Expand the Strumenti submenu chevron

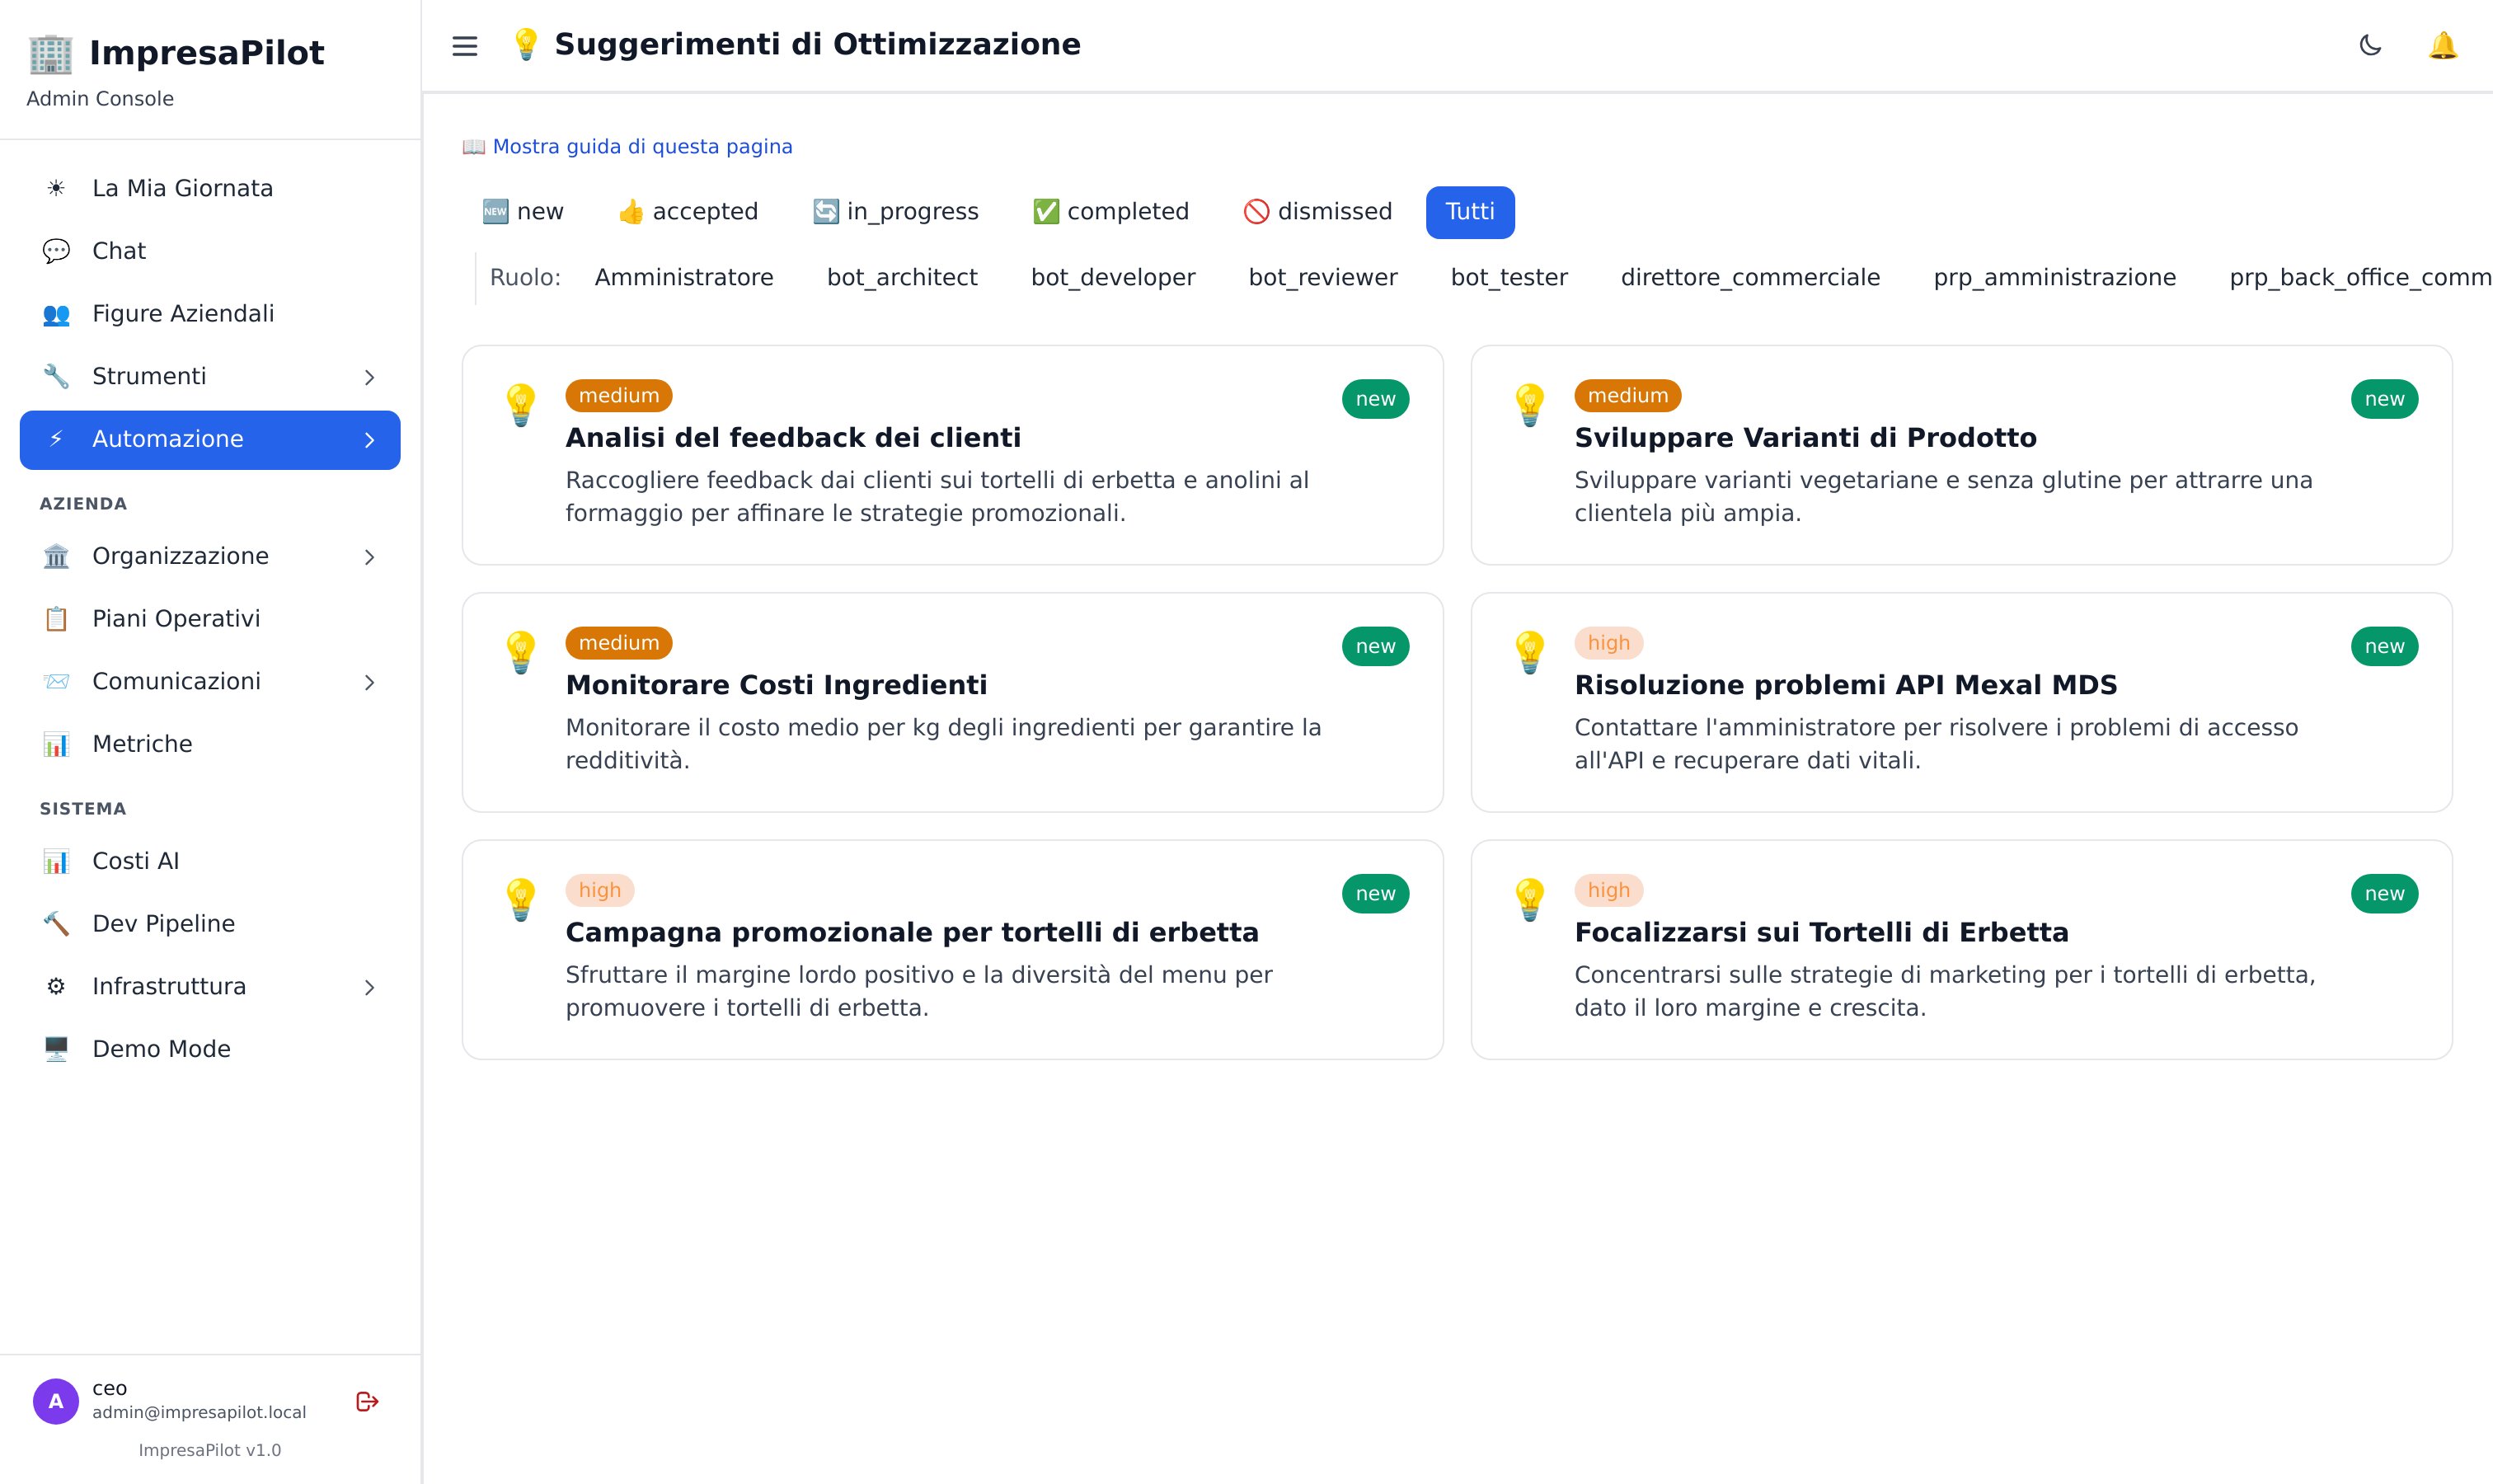pyautogui.click(x=369, y=377)
